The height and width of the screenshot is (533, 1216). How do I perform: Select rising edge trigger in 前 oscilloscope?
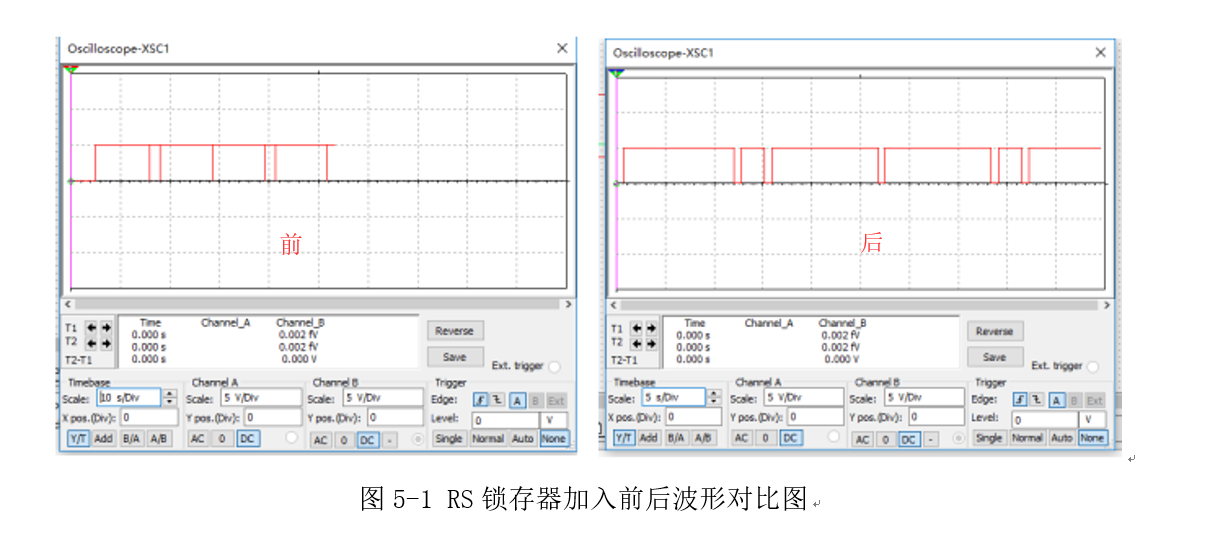pyautogui.click(x=480, y=400)
